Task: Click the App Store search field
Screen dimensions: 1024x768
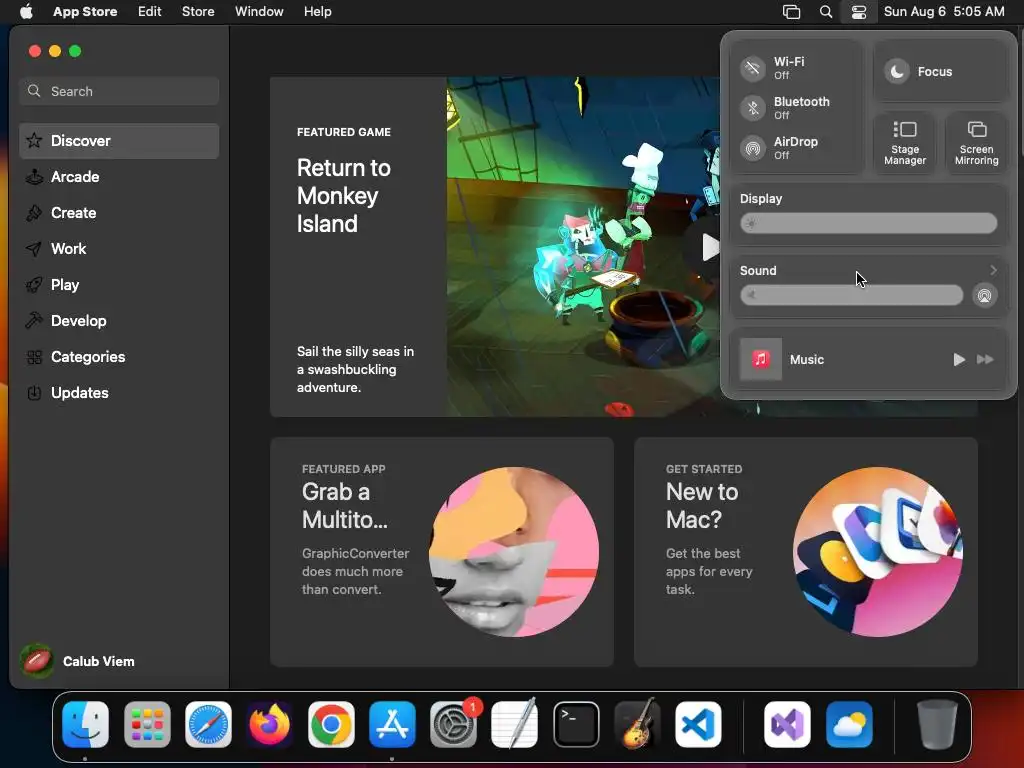Action: [119, 91]
